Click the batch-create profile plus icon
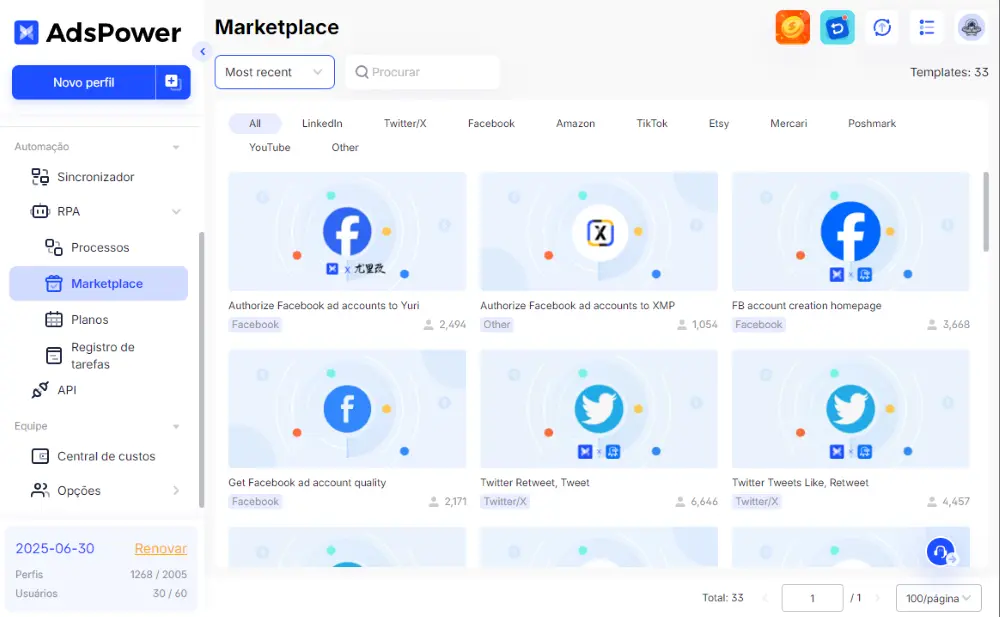This screenshot has height=617, width=1000. 173,82
